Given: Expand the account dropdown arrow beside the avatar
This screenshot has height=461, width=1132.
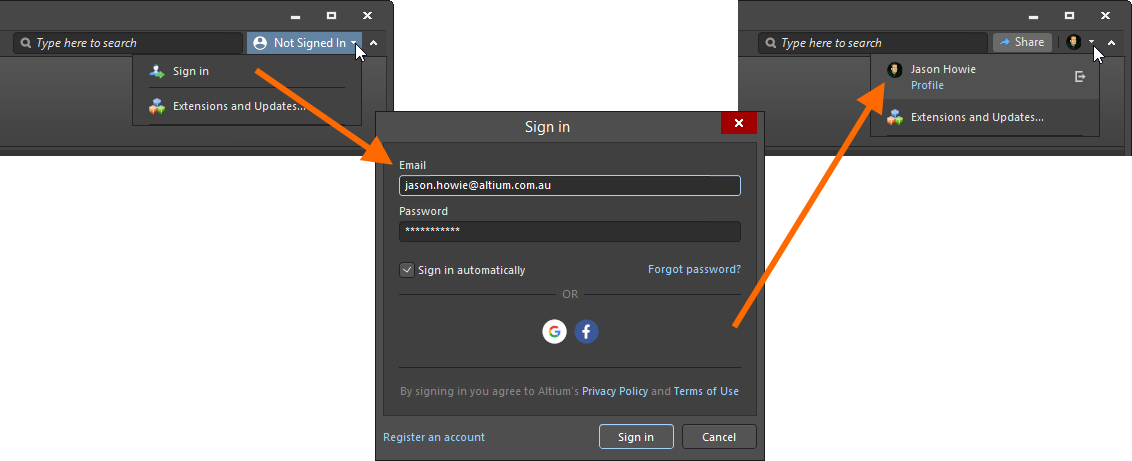Looking at the screenshot, I should (1092, 42).
